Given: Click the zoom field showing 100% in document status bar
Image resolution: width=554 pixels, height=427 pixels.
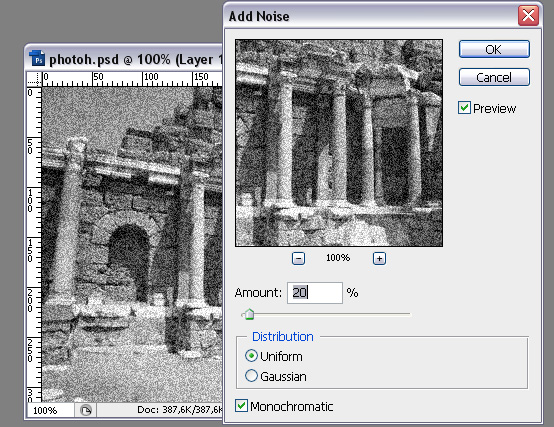Looking at the screenshot, I should click(51, 410).
